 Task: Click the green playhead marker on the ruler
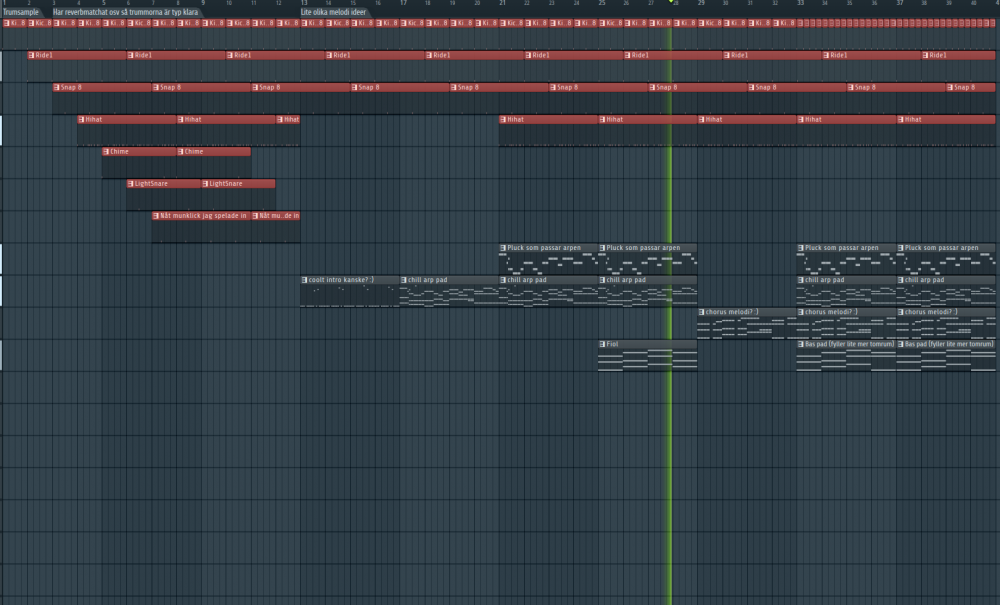click(670, 2)
